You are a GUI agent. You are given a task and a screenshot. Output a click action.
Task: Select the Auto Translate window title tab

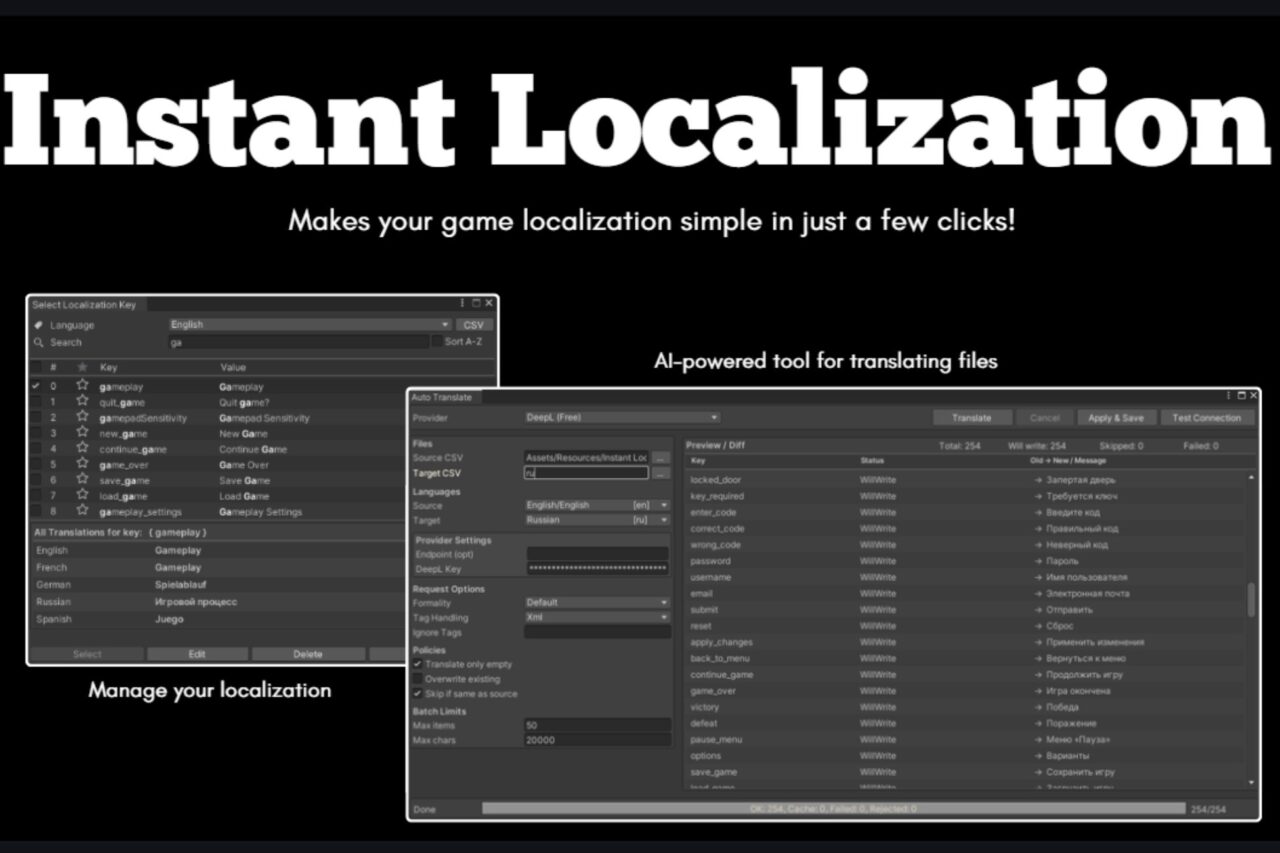pyautogui.click(x=444, y=396)
